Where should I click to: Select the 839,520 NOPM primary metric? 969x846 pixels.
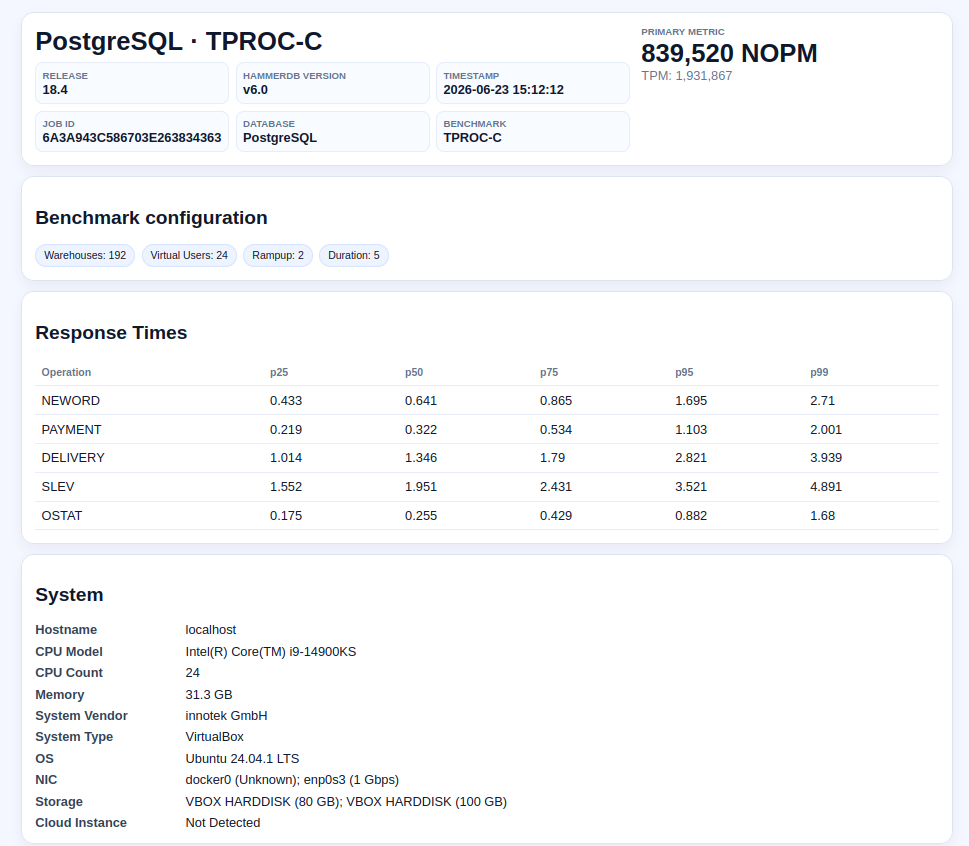(x=729, y=53)
